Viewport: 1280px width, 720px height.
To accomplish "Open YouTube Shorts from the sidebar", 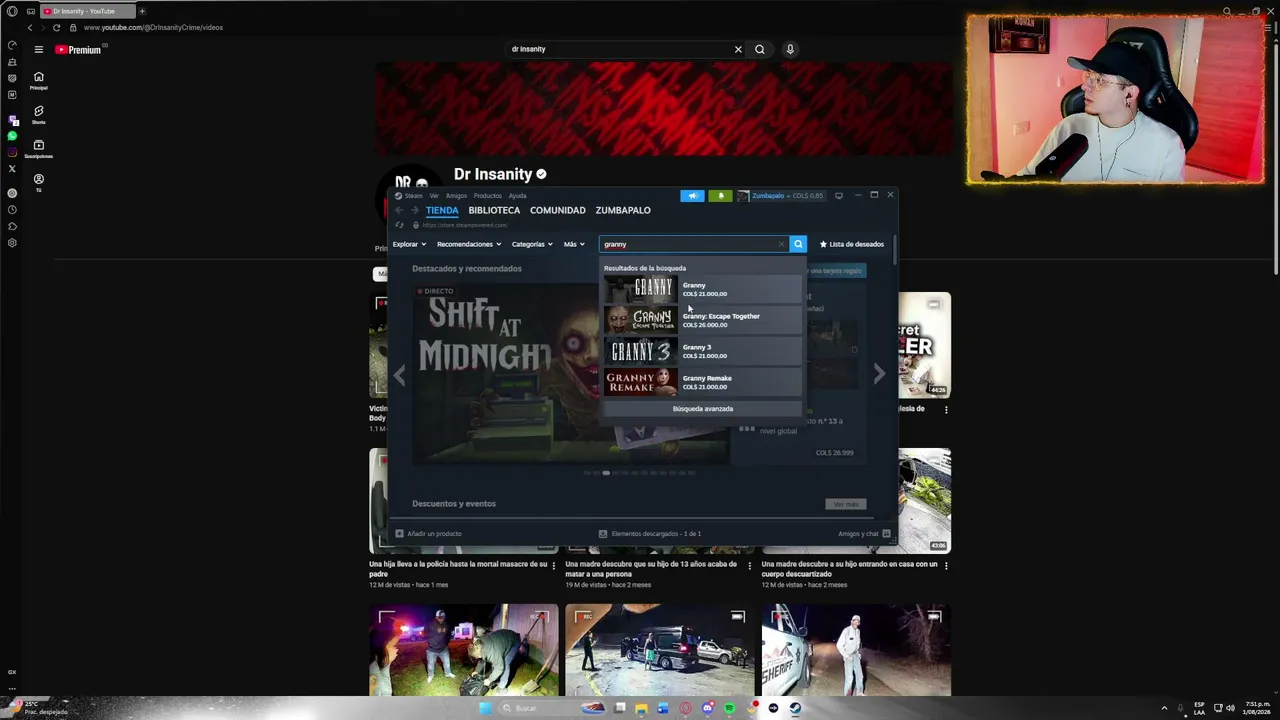I will tap(39, 114).
